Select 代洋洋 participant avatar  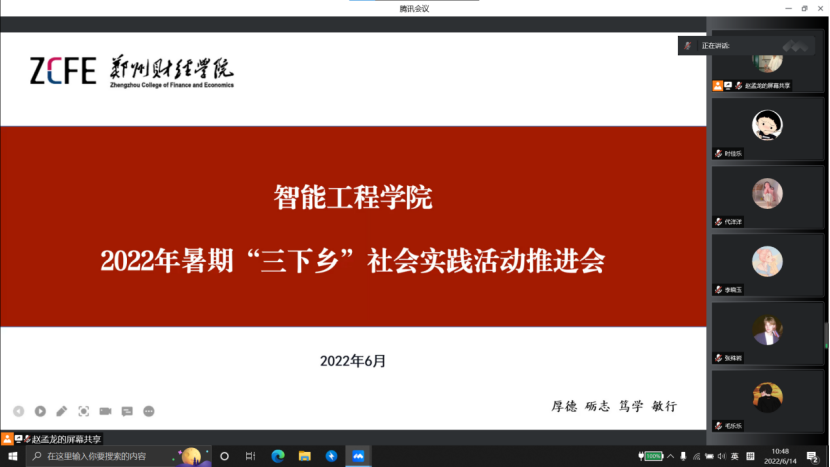pos(767,193)
